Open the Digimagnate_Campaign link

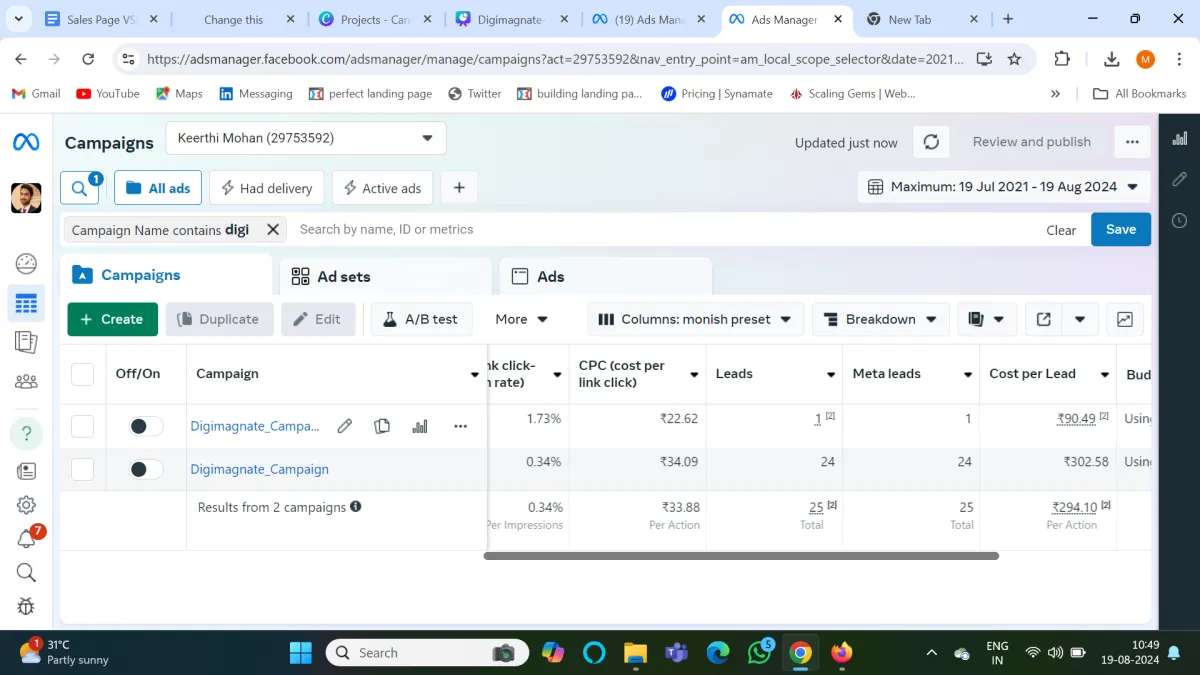260,469
